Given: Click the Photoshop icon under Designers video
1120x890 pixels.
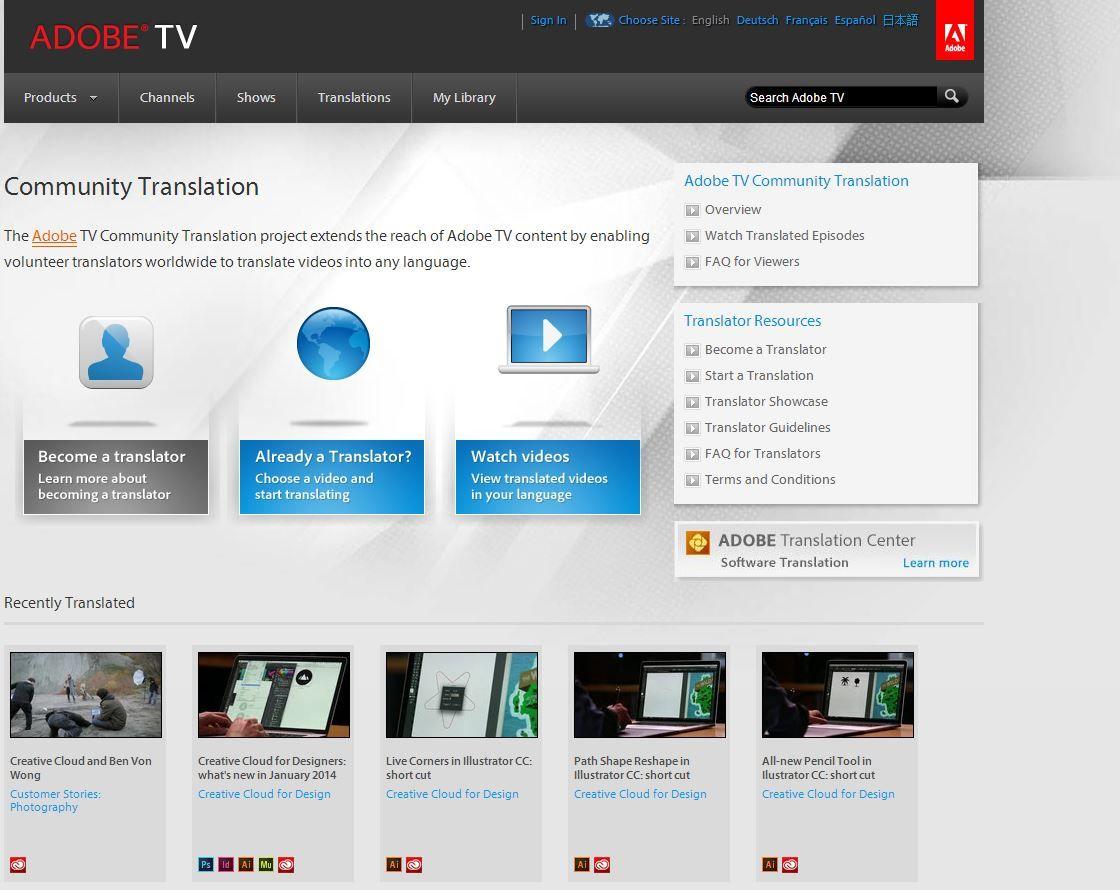Looking at the screenshot, I should pyautogui.click(x=205, y=865).
